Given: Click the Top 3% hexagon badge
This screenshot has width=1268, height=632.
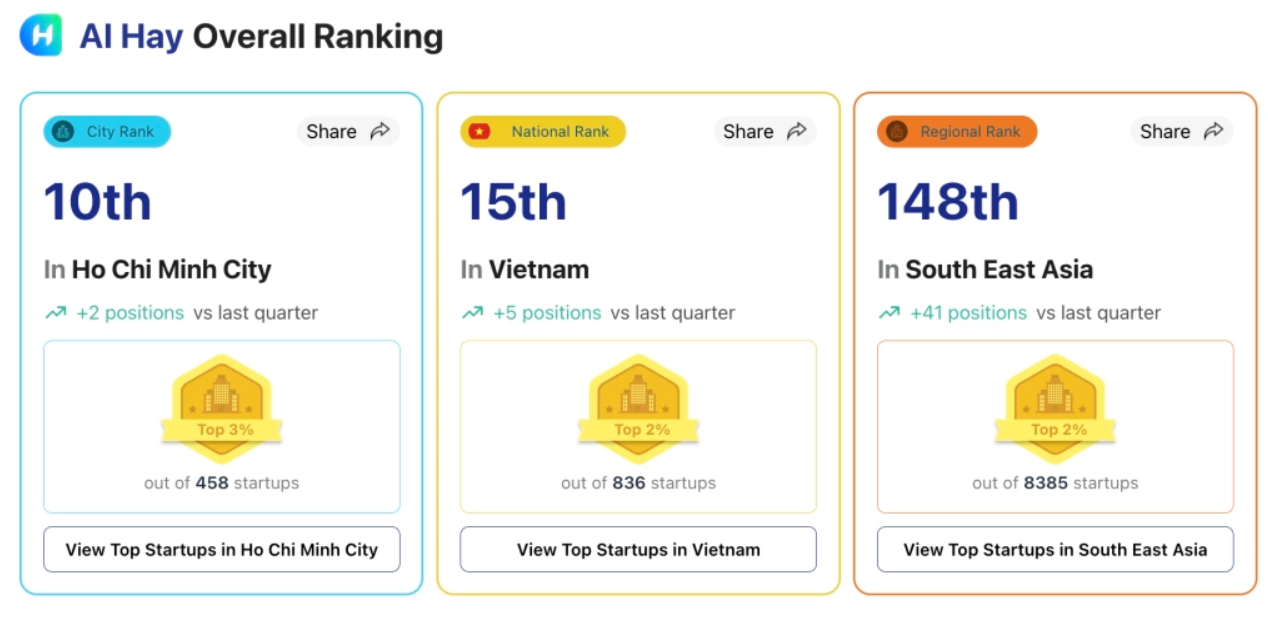Looking at the screenshot, I should click(222, 407).
